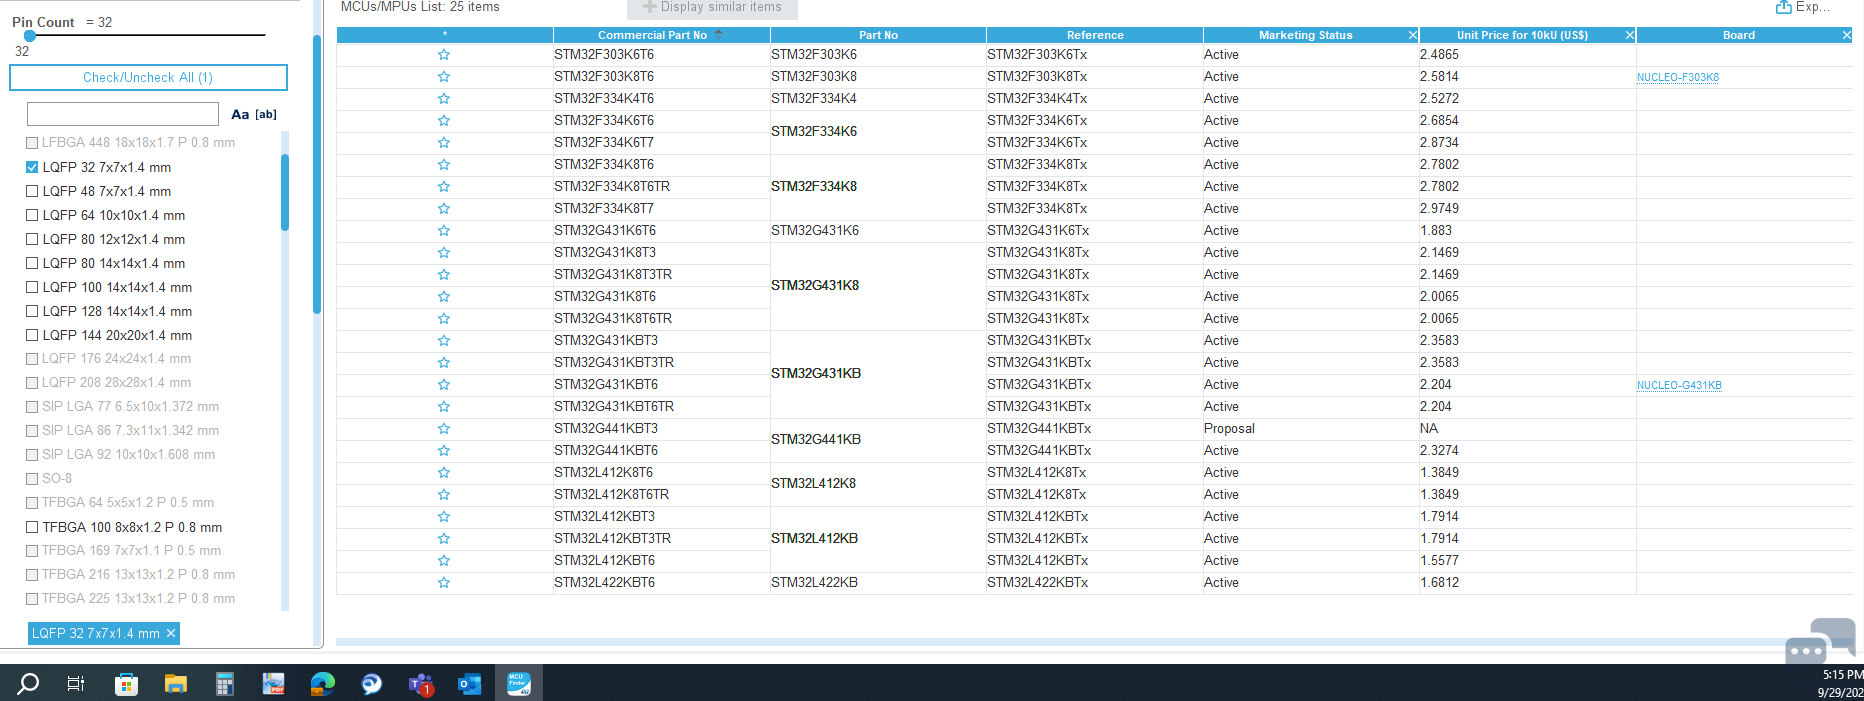This screenshot has height=701, width=1864.
Task: Enable LQFP 64 10x10x1.4 mm filter
Action: pos(32,215)
